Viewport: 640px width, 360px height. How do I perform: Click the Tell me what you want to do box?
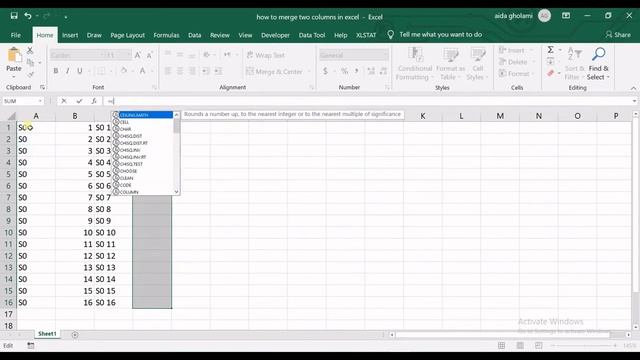tap(440, 35)
